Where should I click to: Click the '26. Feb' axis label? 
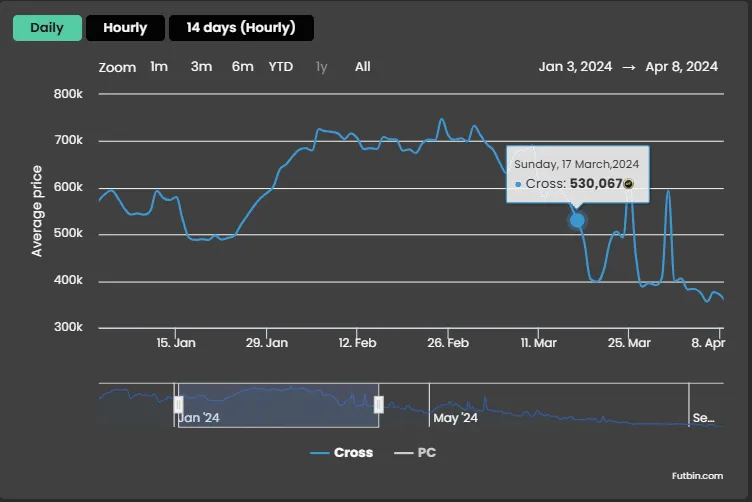click(448, 343)
